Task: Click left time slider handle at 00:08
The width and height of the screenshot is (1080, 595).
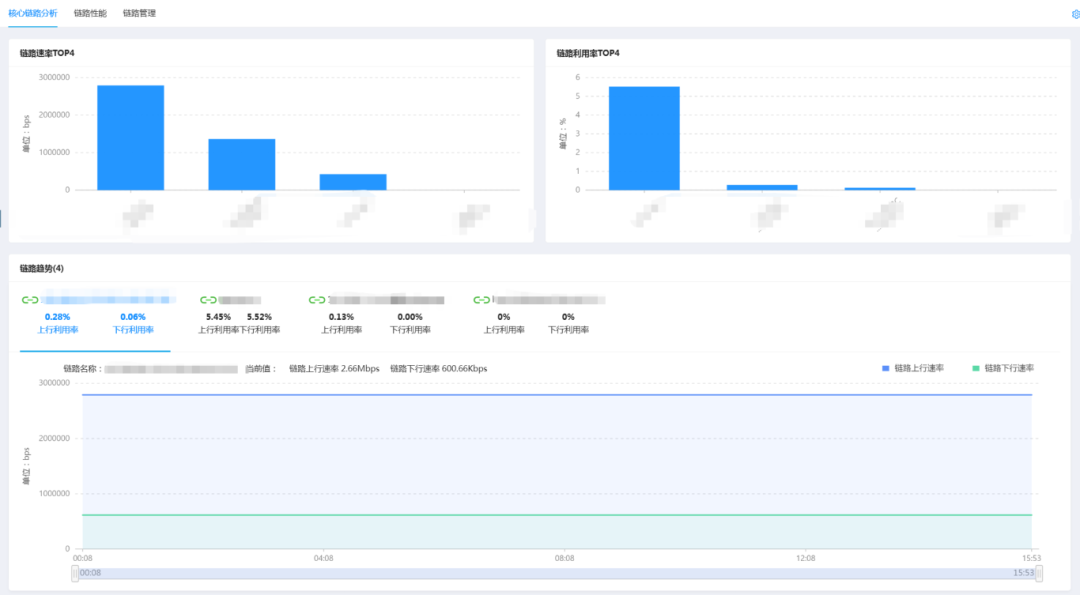Action: click(75, 573)
